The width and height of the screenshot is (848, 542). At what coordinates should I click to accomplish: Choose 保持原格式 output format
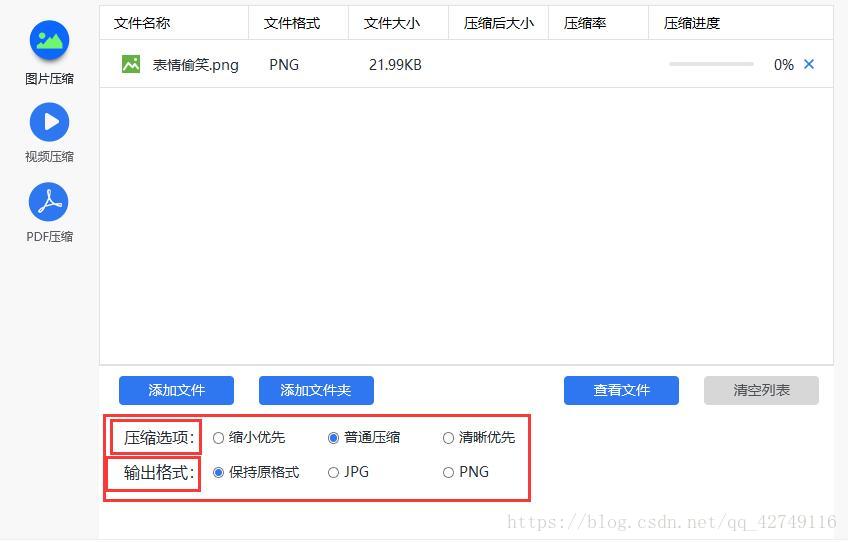(256, 472)
